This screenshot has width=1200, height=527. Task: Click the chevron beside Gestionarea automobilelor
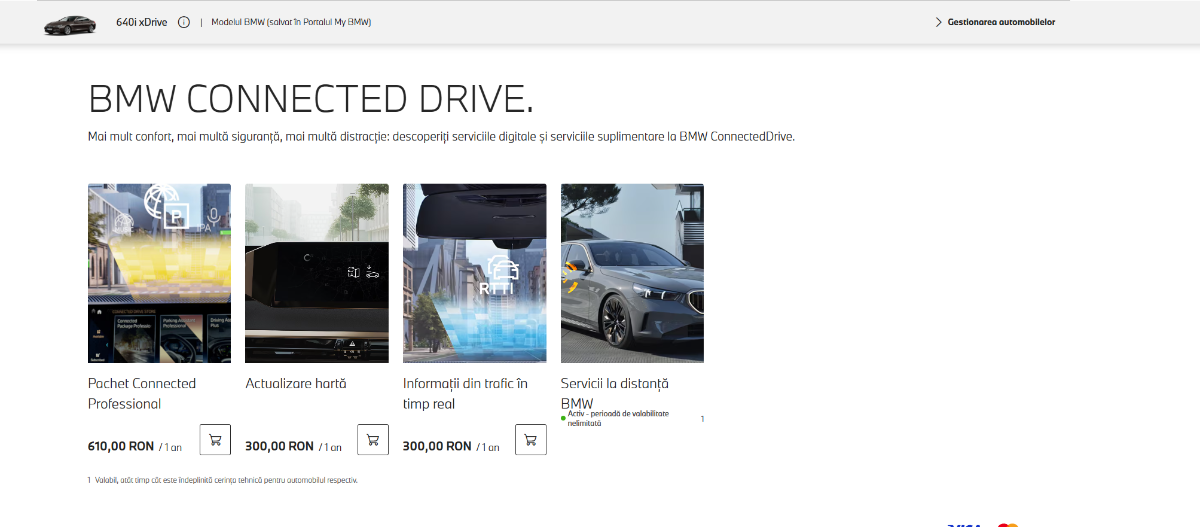click(939, 22)
